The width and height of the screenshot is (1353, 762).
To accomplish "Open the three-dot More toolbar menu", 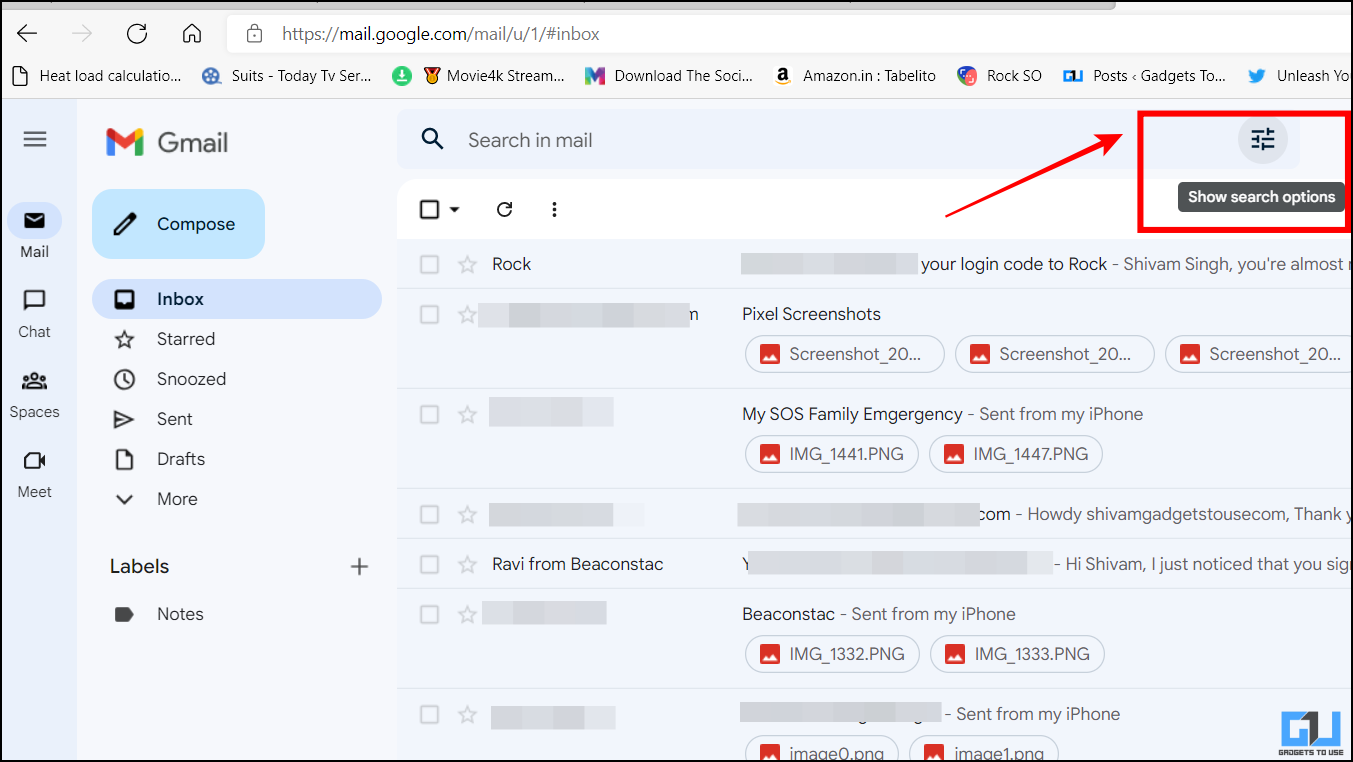I will (x=554, y=209).
